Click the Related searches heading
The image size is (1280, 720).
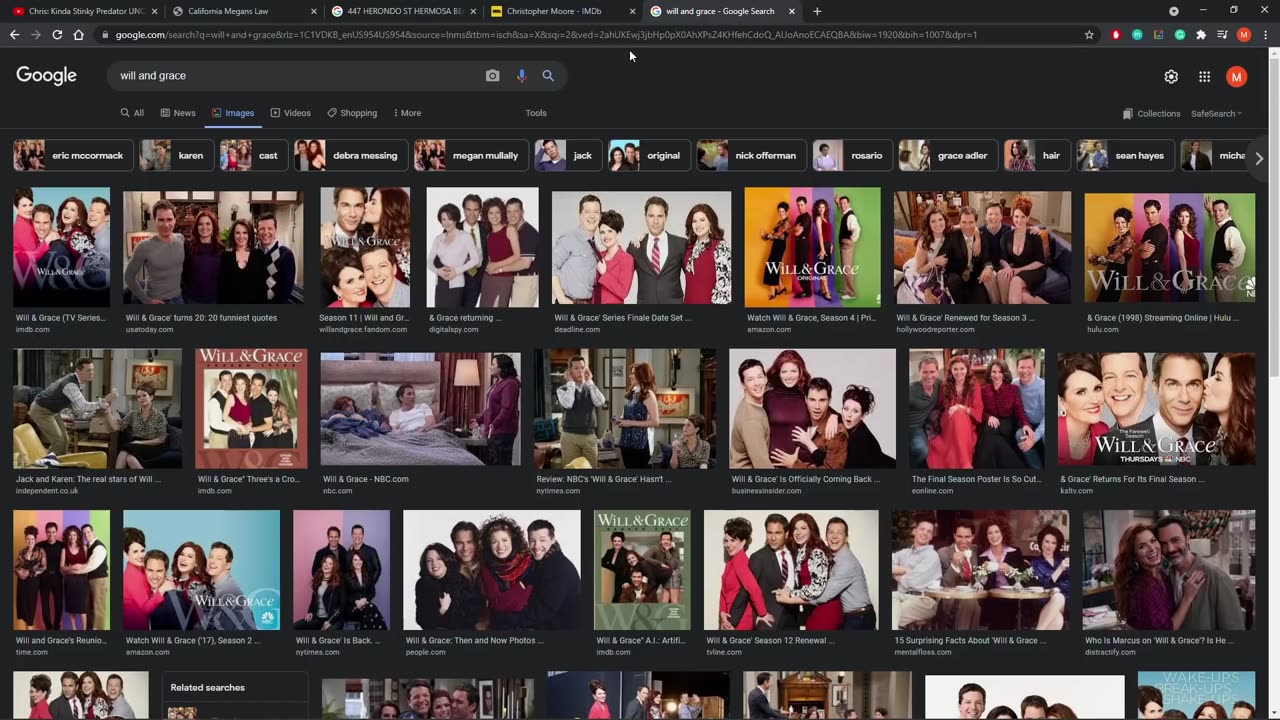click(x=207, y=688)
